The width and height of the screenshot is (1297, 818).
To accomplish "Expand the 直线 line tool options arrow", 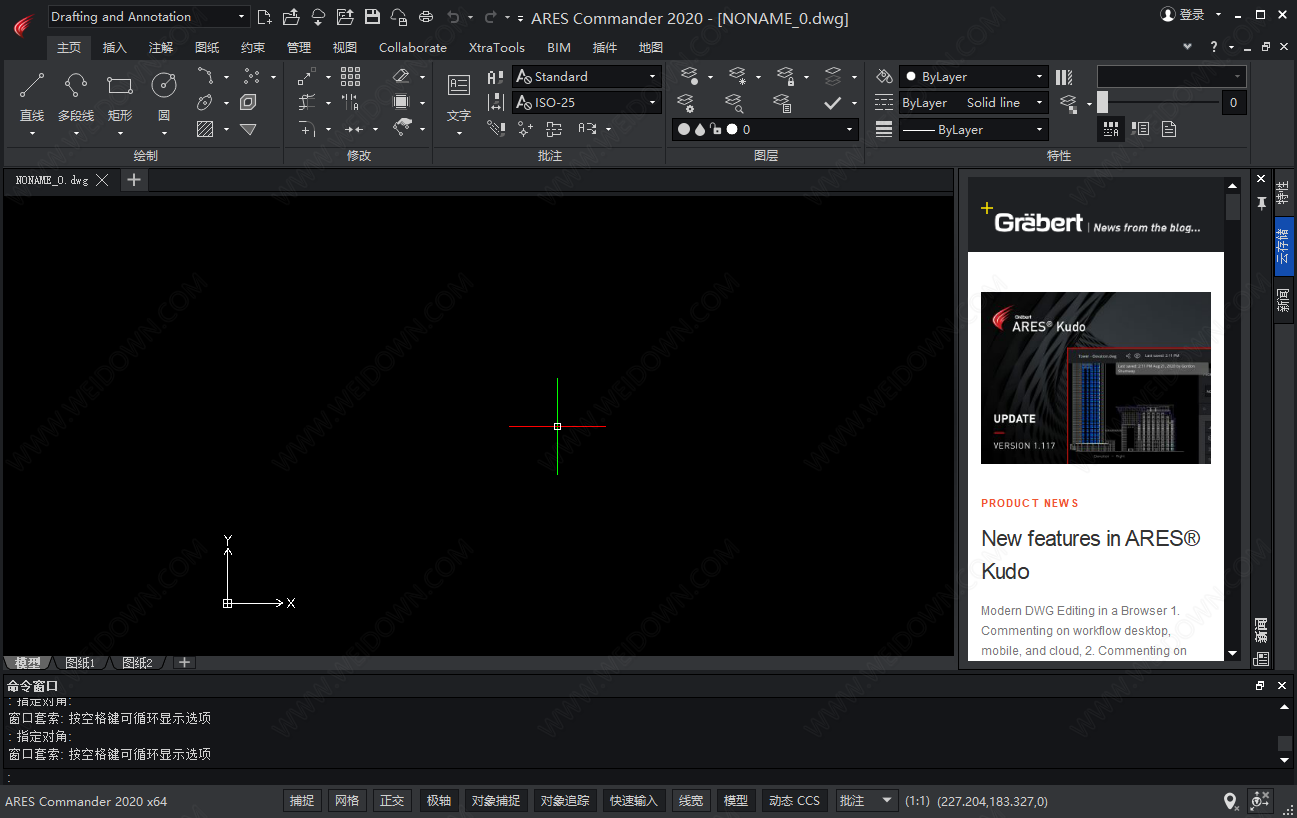I will [32, 132].
